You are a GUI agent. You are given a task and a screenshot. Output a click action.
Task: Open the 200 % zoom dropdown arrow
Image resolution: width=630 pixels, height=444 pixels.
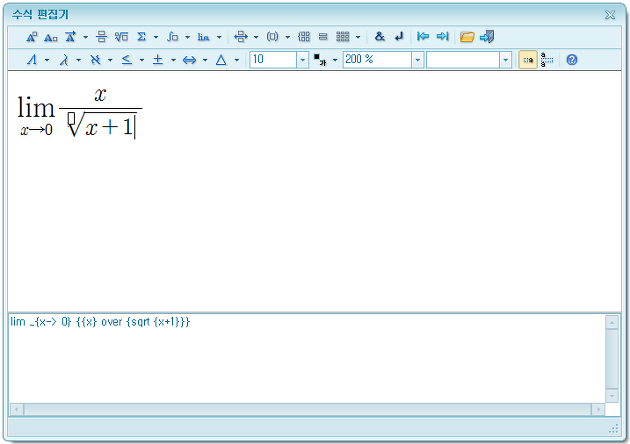(x=418, y=60)
